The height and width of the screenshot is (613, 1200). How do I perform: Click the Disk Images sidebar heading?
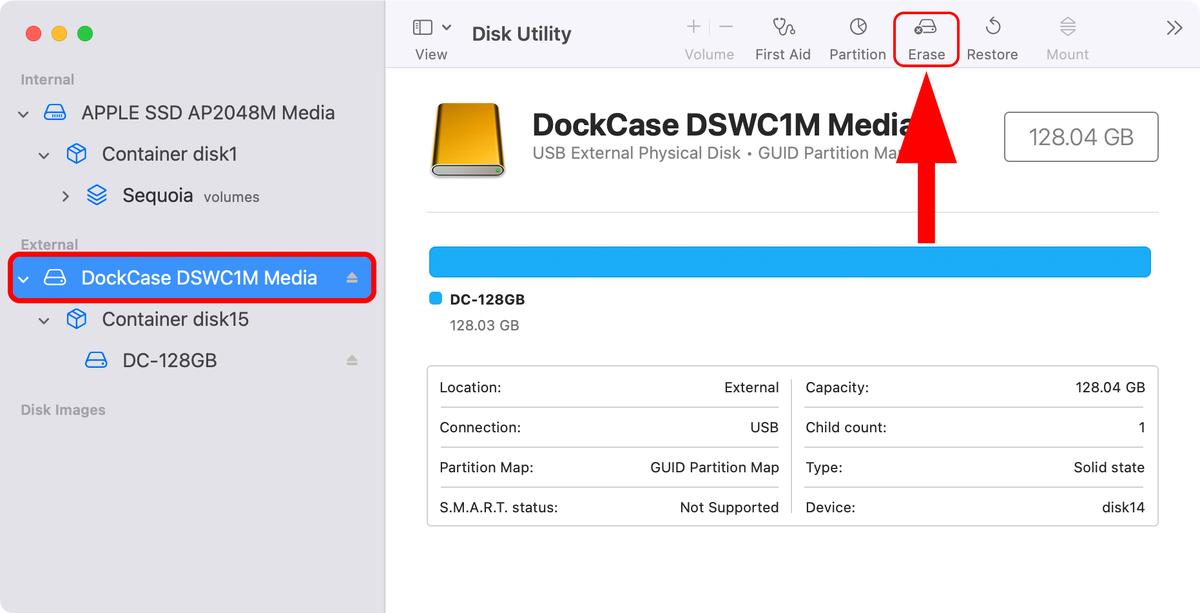63,410
